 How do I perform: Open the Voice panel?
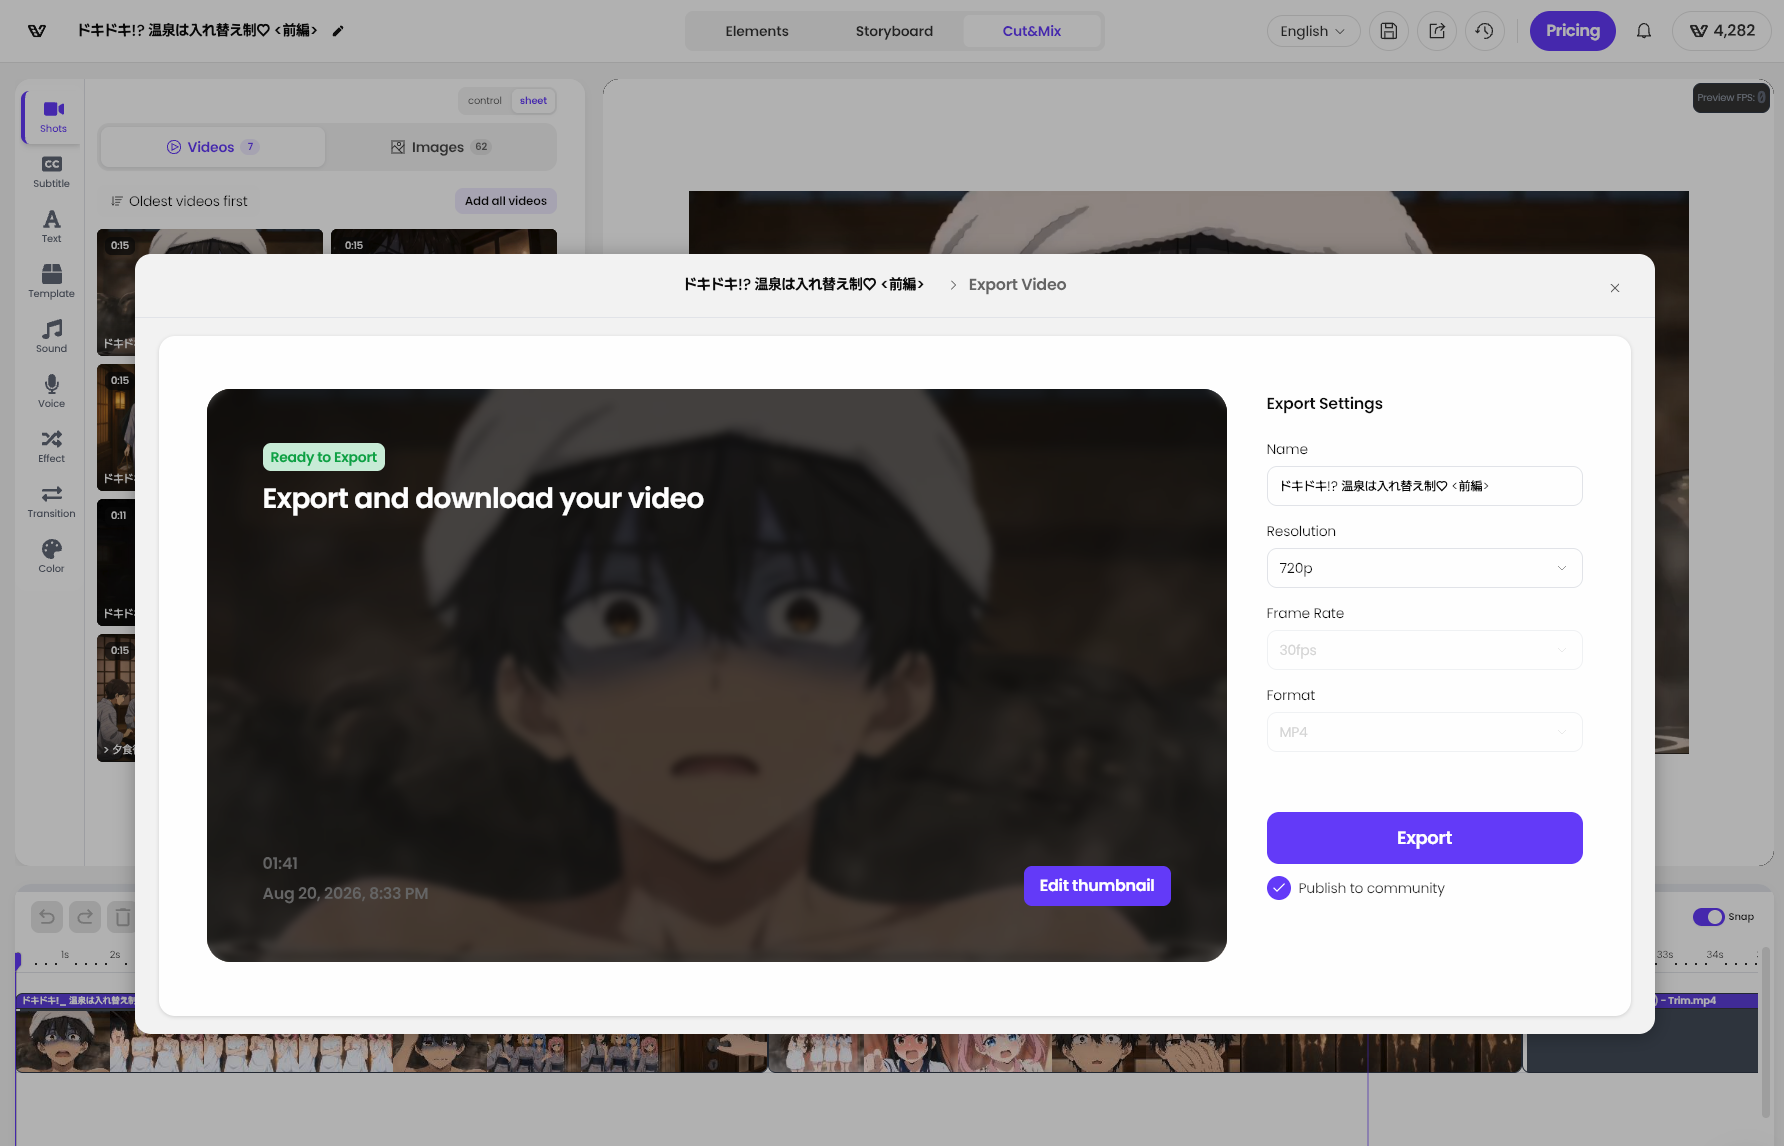coord(52,391)
